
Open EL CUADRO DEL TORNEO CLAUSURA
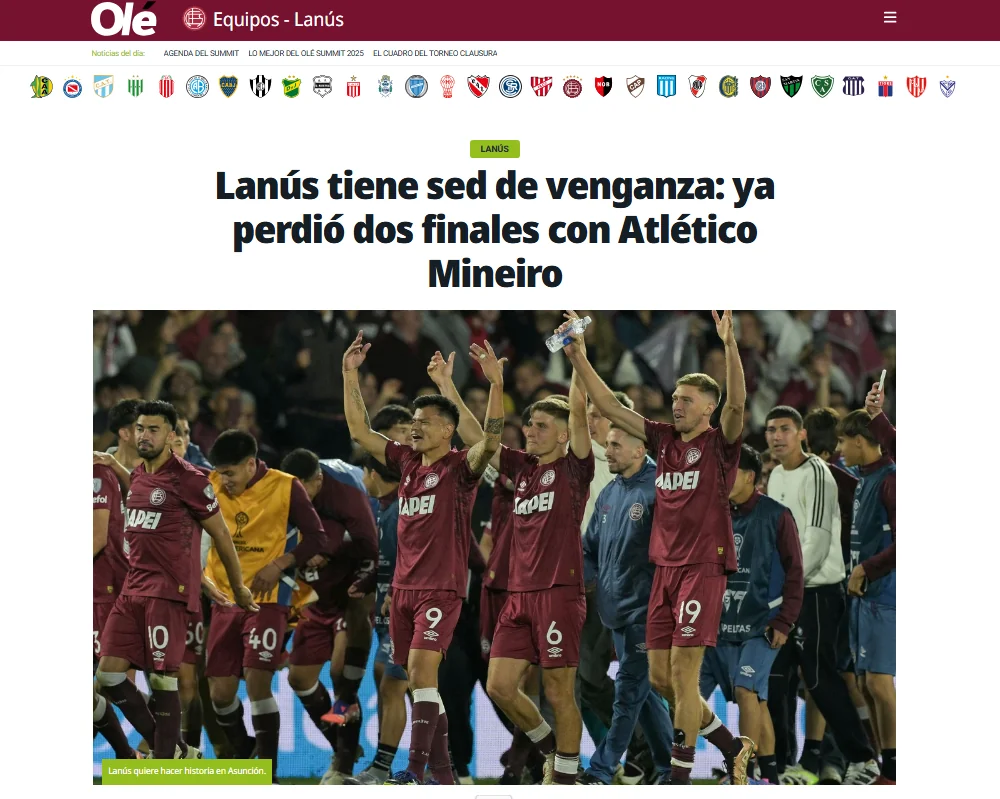pyautogui.click(x=435, y=53)
